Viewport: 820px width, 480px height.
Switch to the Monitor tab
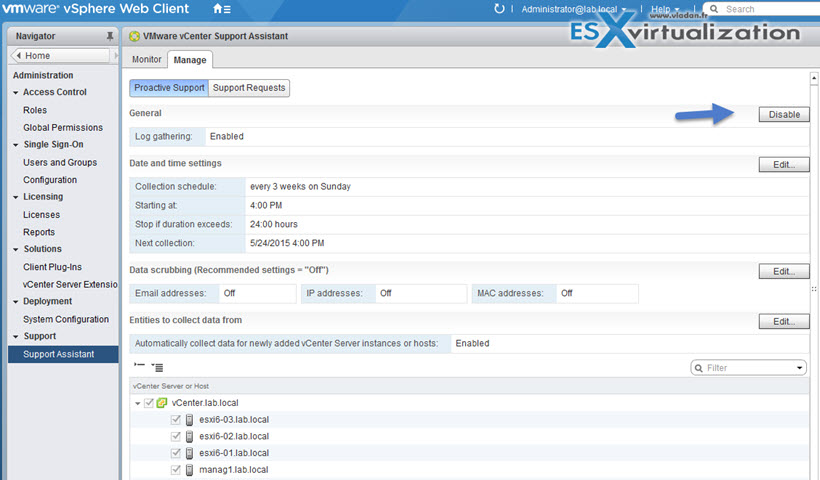coord(146,60)
